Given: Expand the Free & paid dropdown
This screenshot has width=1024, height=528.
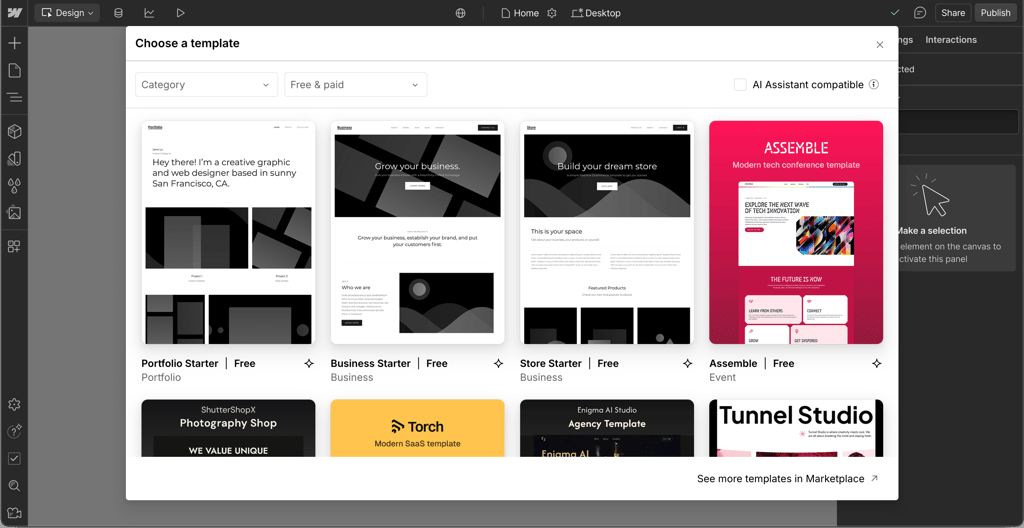Looking at the screenshot, I should click(x=355, y=84).
